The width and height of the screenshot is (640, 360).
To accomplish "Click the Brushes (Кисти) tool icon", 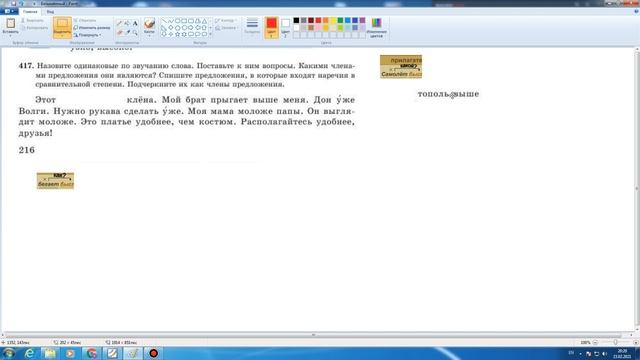I will tap(149, 23).
